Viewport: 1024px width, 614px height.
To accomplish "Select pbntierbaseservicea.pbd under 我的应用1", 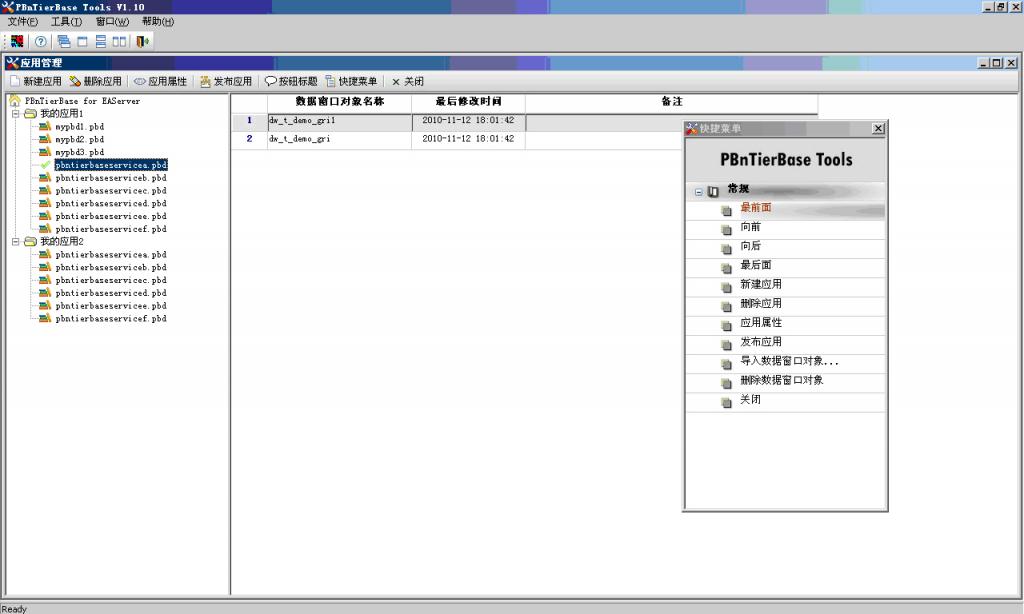I will 111,165.
